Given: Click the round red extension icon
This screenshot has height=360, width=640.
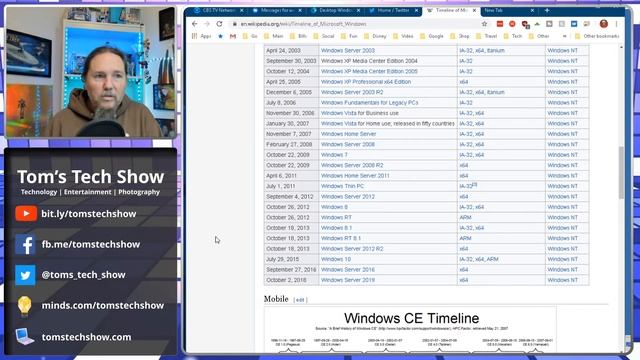Looking at the screenshot, I should (x=512, y=24).
